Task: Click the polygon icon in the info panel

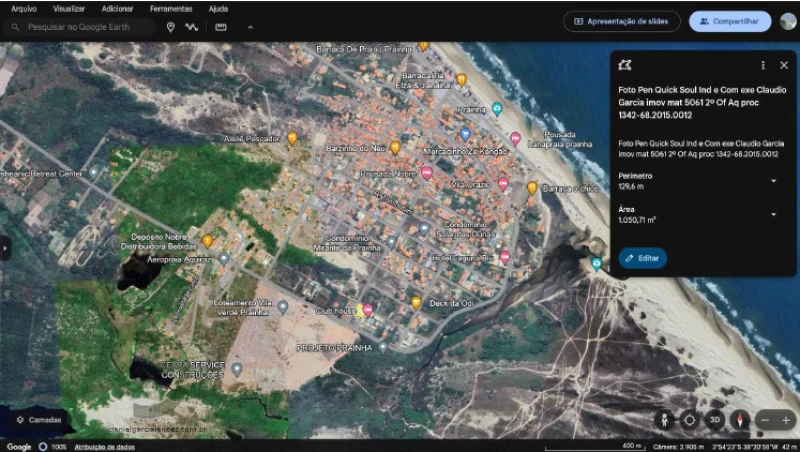Action: coord(624,65)
